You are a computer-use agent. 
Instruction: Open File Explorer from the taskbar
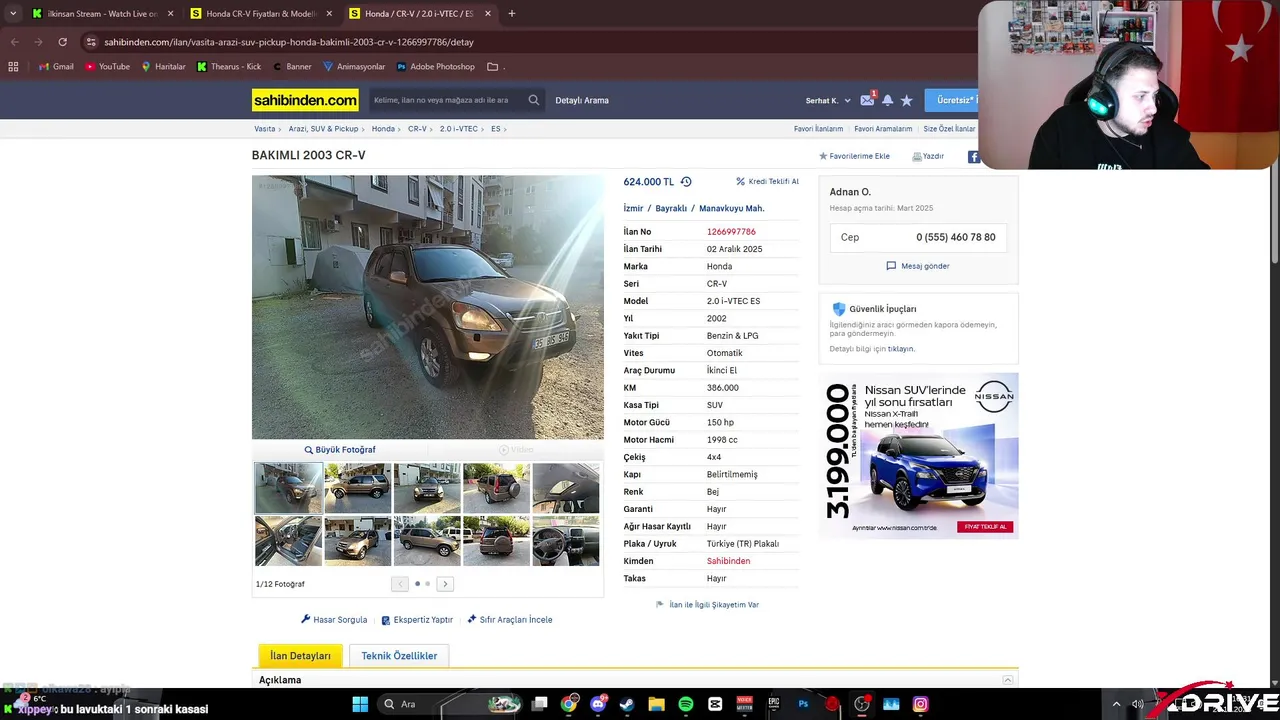(656, 704)
